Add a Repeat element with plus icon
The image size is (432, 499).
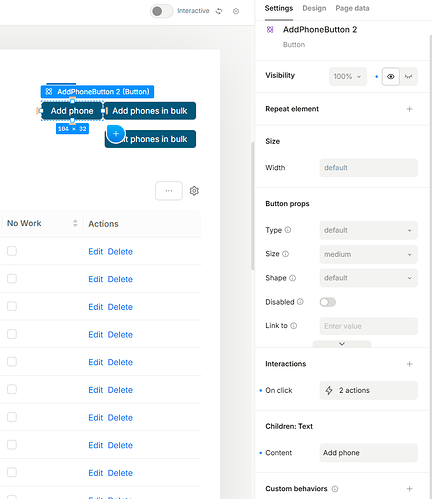click(x=409, y=109)
